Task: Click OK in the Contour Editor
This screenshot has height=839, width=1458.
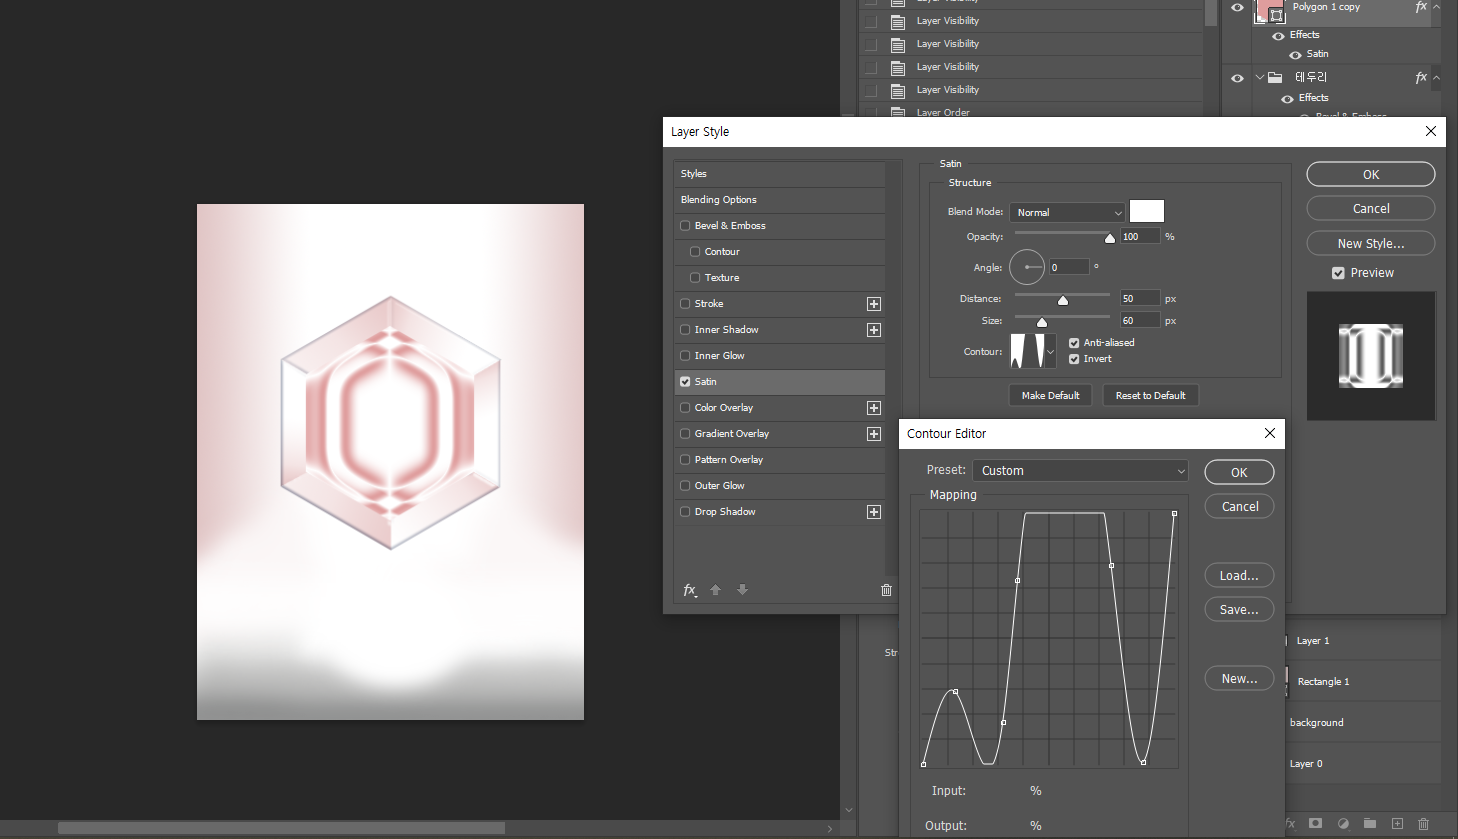Action: point(1239,472)
